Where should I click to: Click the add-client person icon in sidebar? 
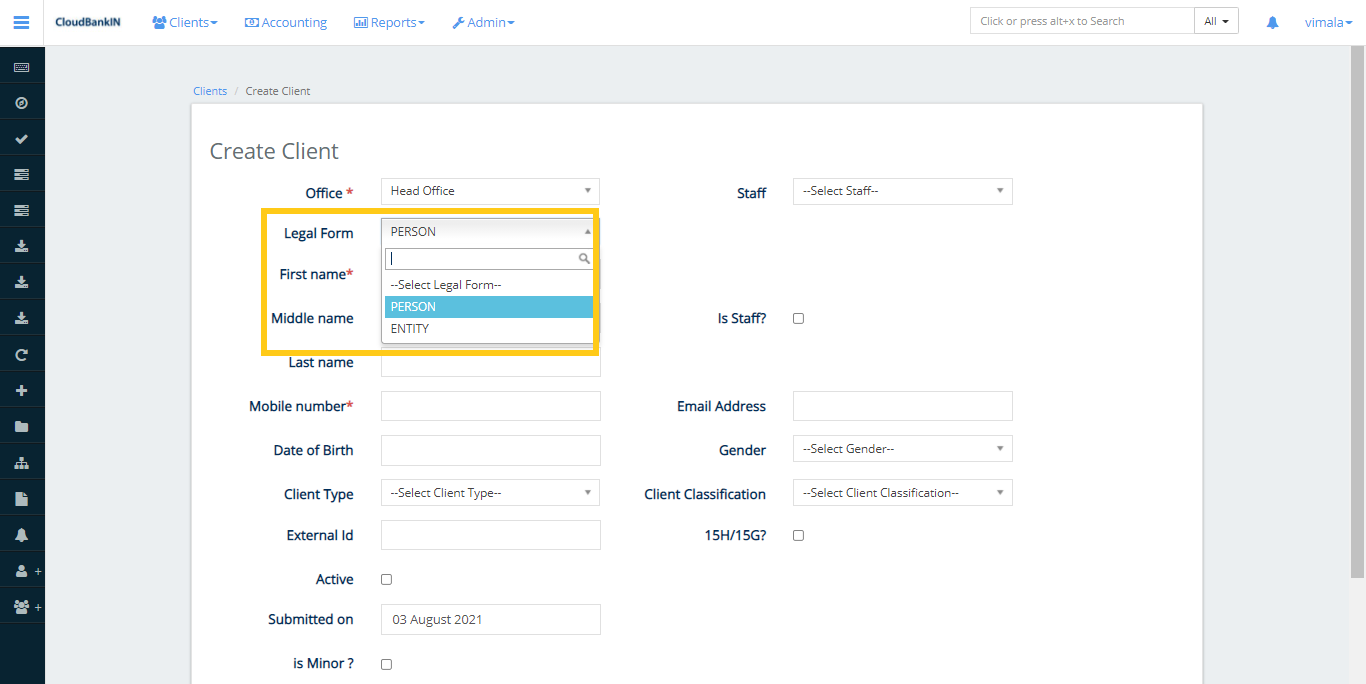(20, 571)
